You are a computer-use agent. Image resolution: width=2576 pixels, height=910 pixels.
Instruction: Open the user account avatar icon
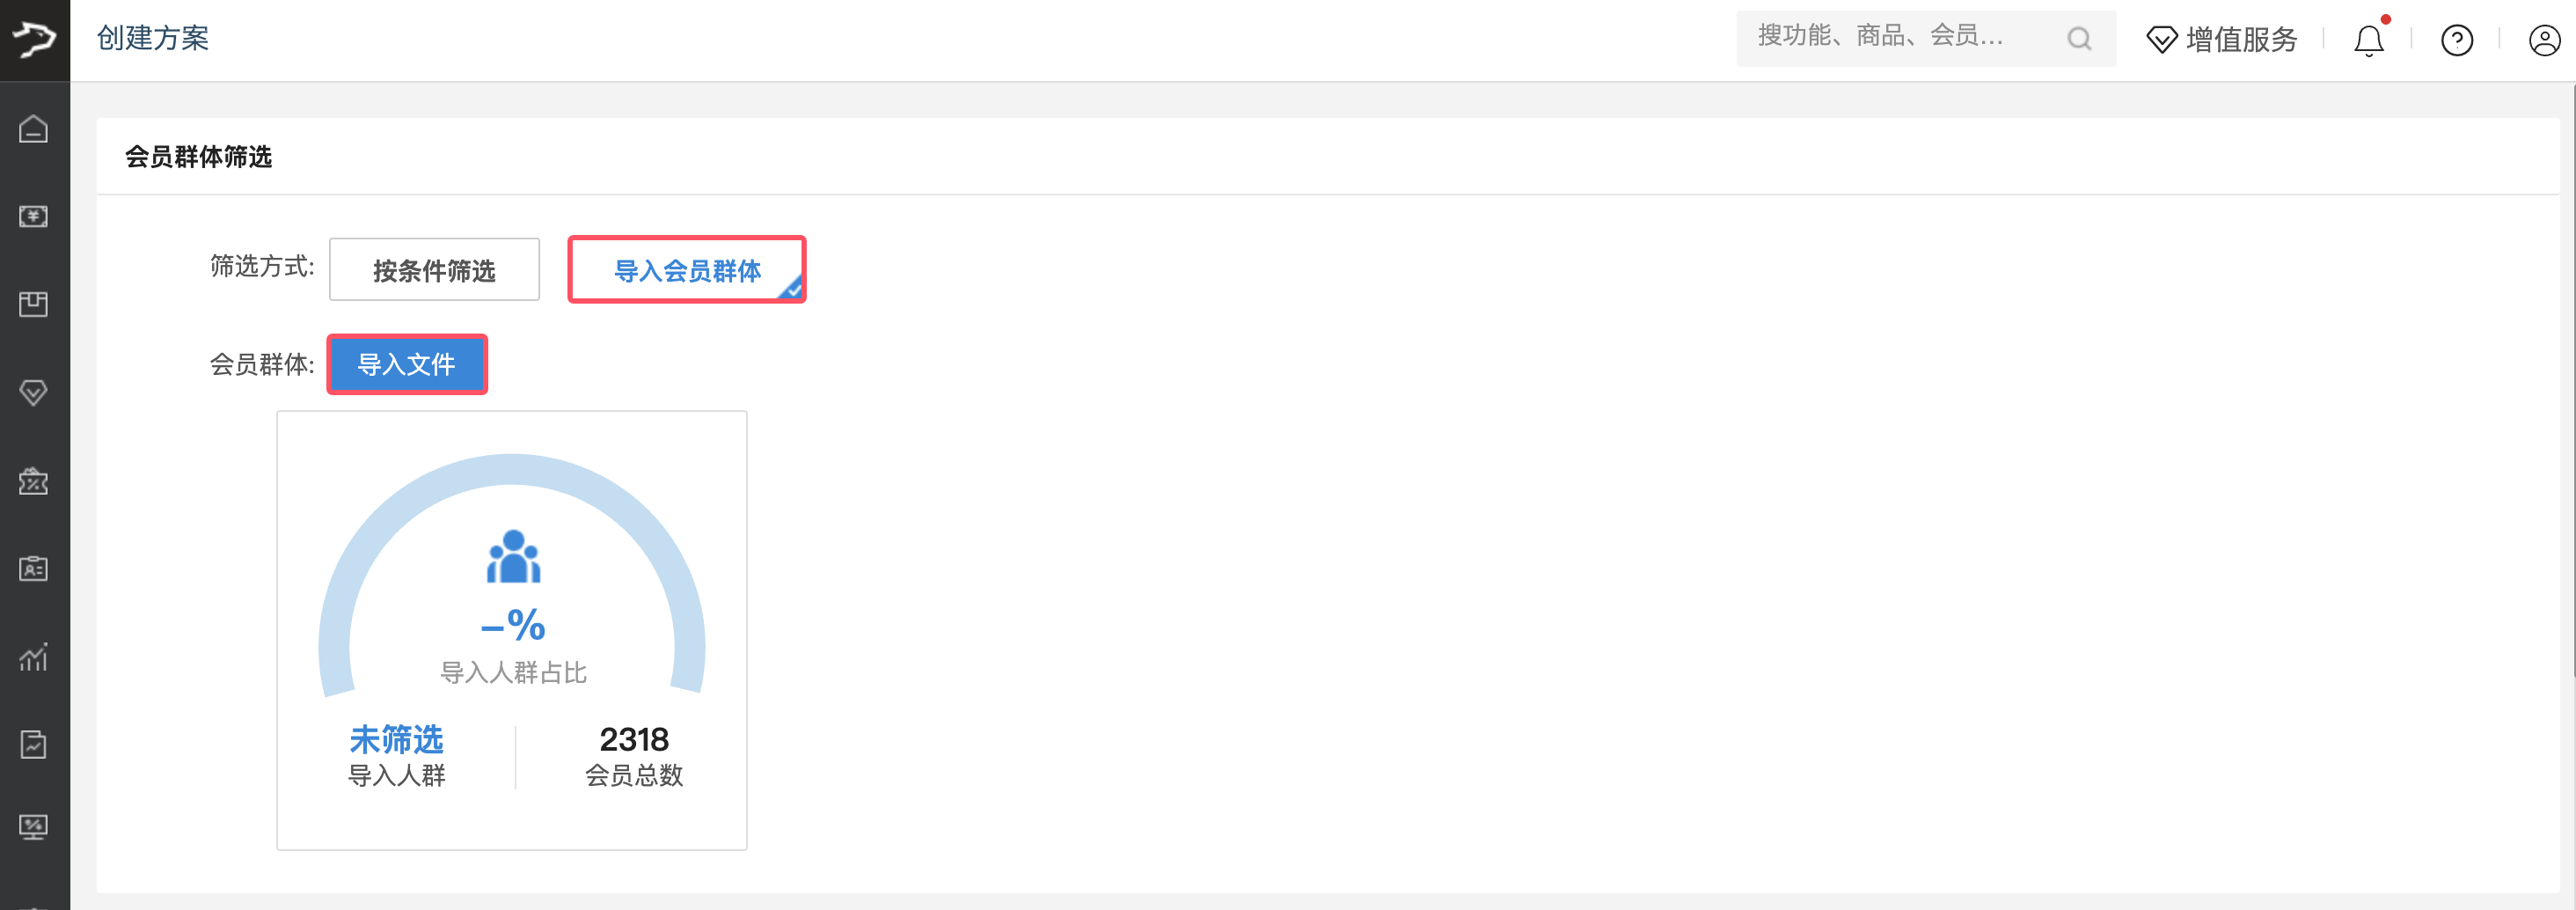pyautogui.click(x=2544, y=40)
